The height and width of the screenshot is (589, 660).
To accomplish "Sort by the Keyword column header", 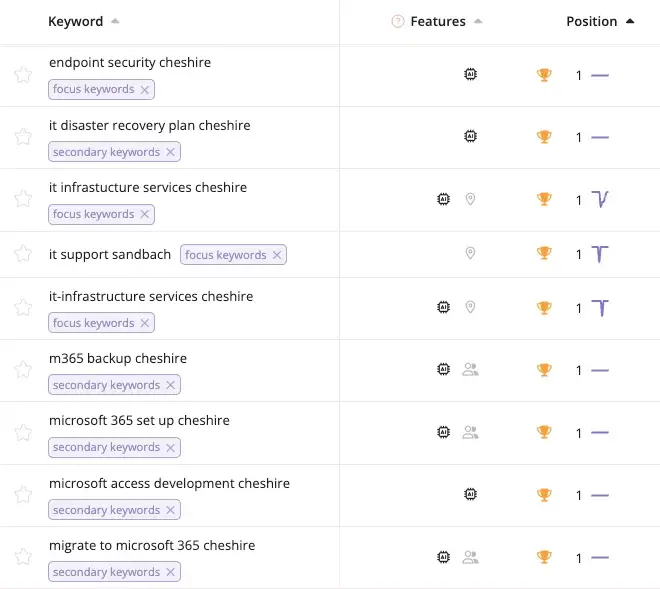I will 76,22.
